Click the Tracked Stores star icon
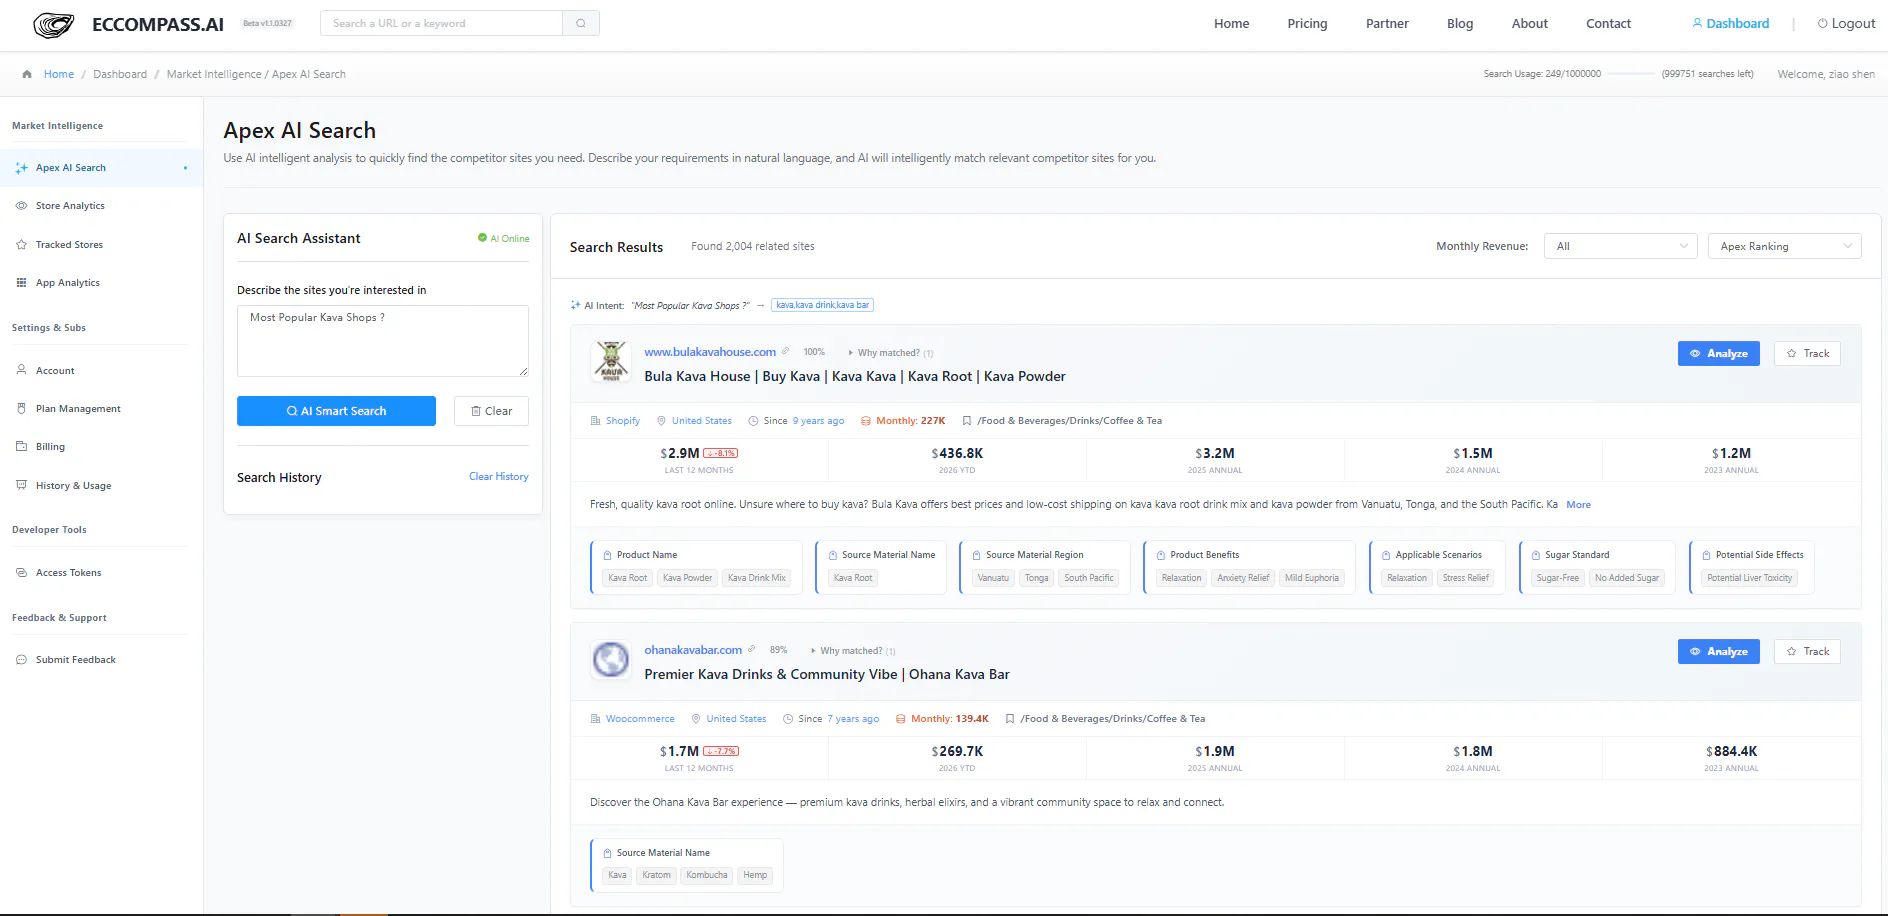 (x=21, y=245)
